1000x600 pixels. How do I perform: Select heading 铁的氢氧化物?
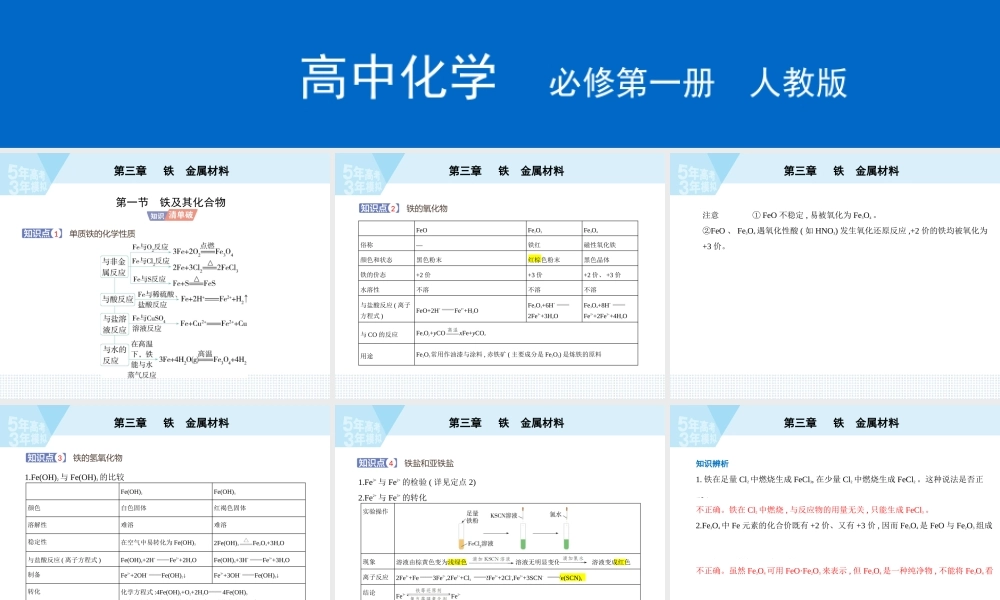[x=98, y=458]
